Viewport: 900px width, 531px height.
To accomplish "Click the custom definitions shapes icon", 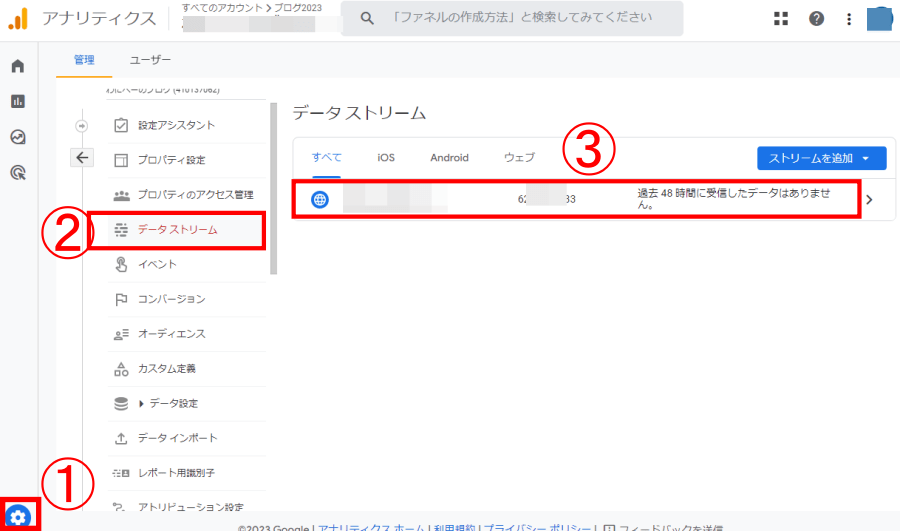I will [121, 369].
